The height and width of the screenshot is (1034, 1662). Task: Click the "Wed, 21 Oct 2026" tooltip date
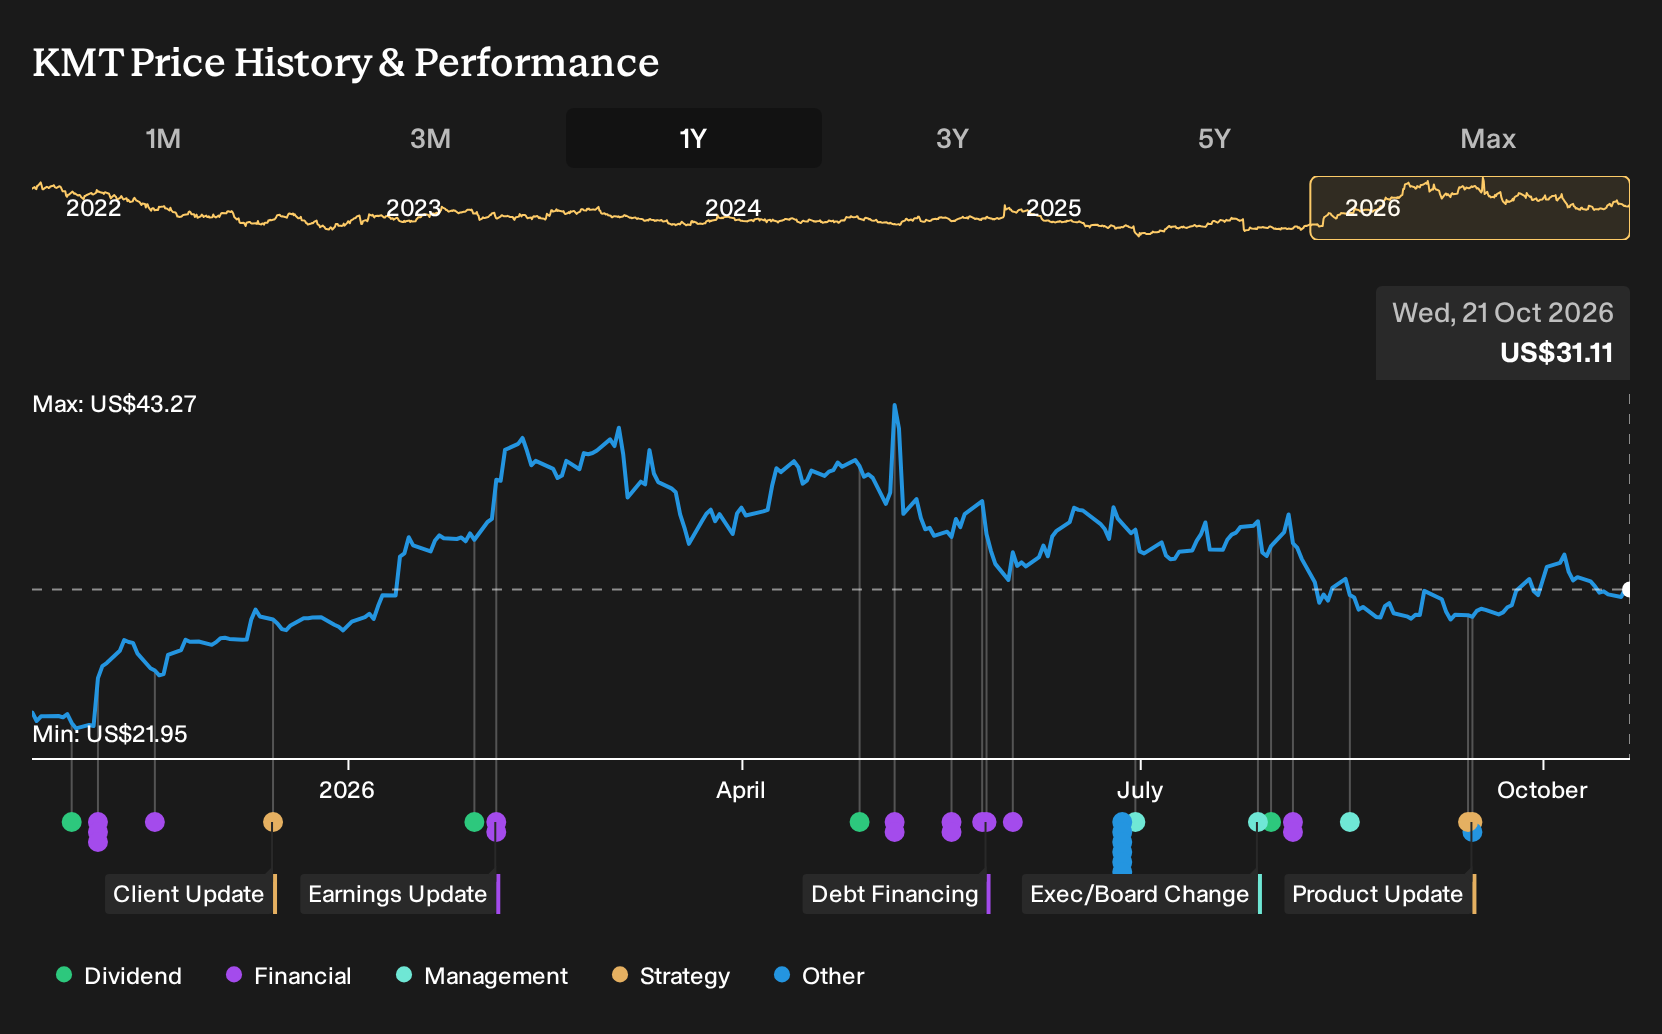(x=1503, y=313)
